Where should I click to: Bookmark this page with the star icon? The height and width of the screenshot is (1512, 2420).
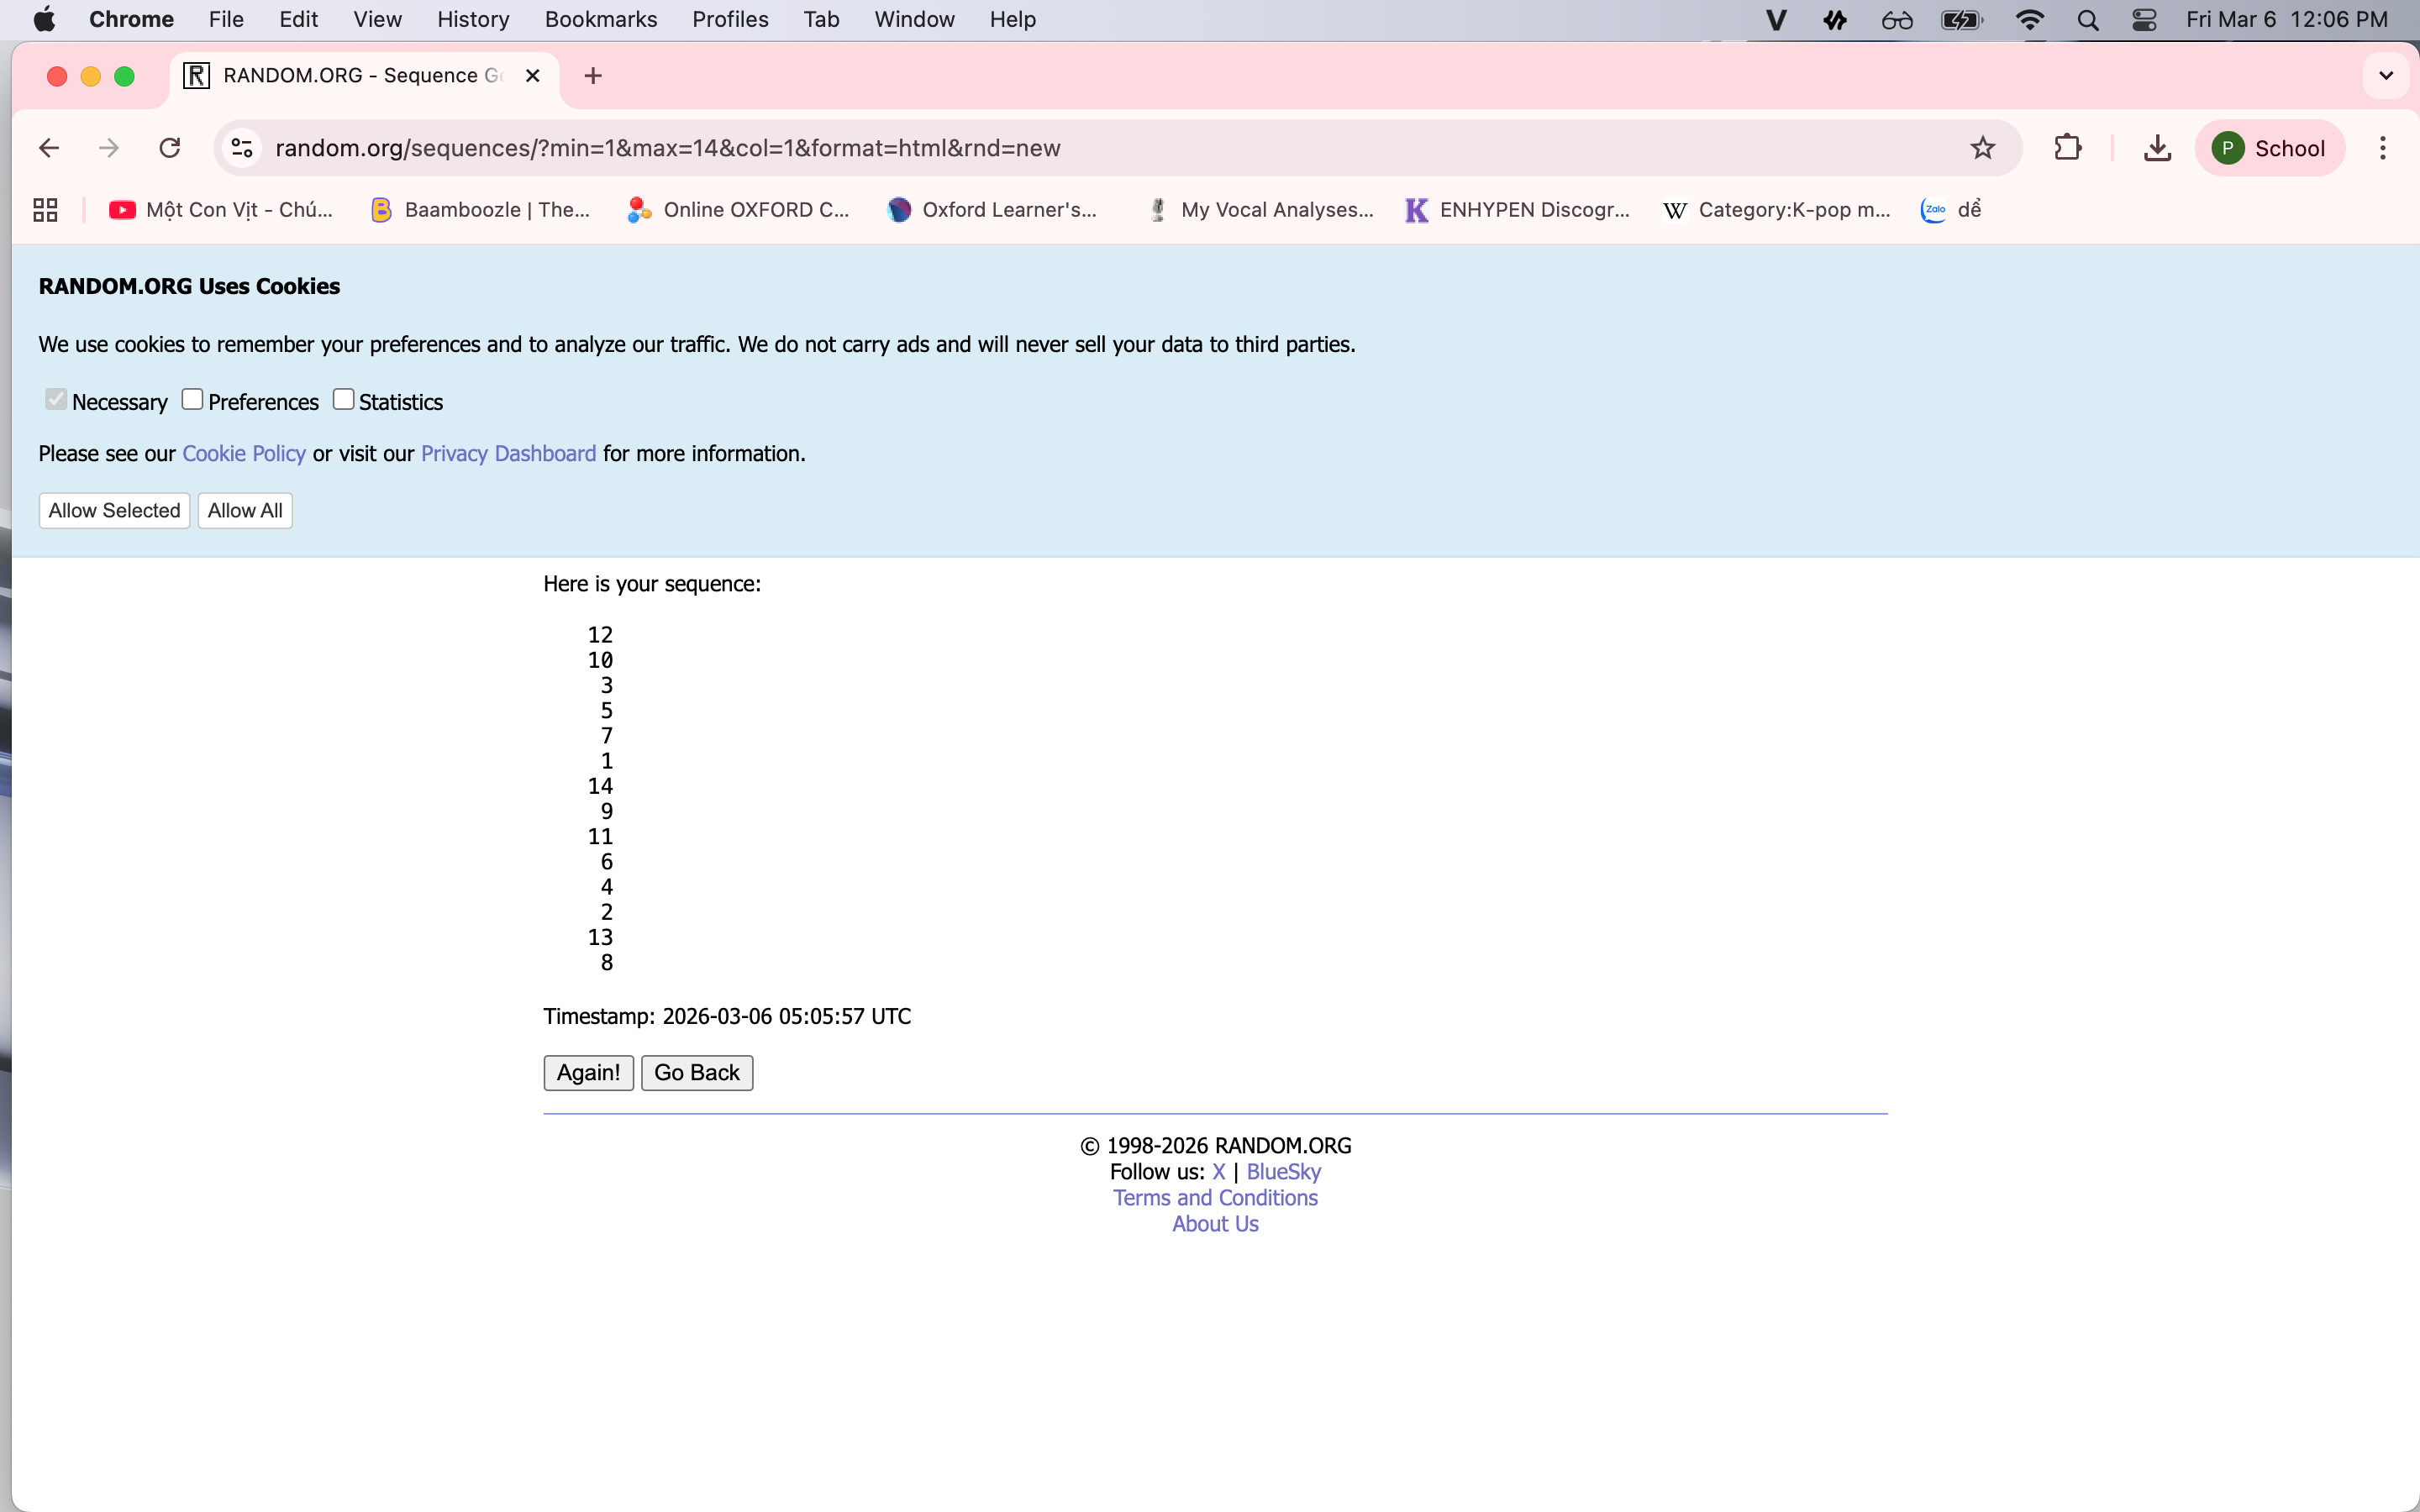(x=1982, y=148)
